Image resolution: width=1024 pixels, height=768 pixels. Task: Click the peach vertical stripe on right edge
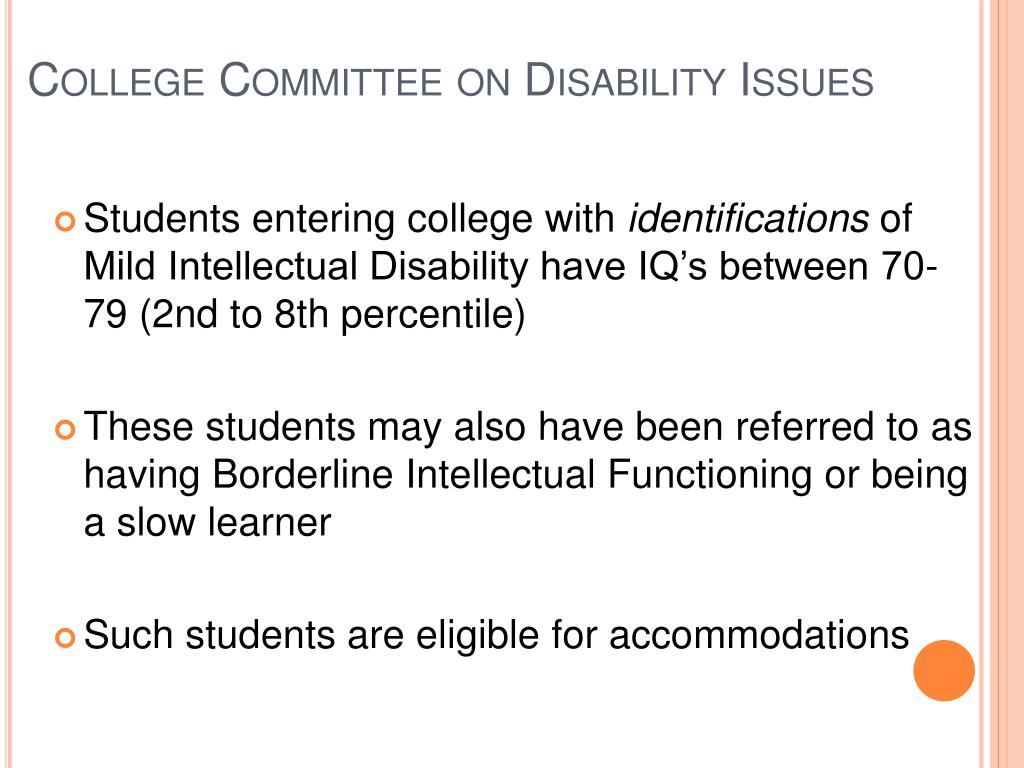coord(1003,384)
